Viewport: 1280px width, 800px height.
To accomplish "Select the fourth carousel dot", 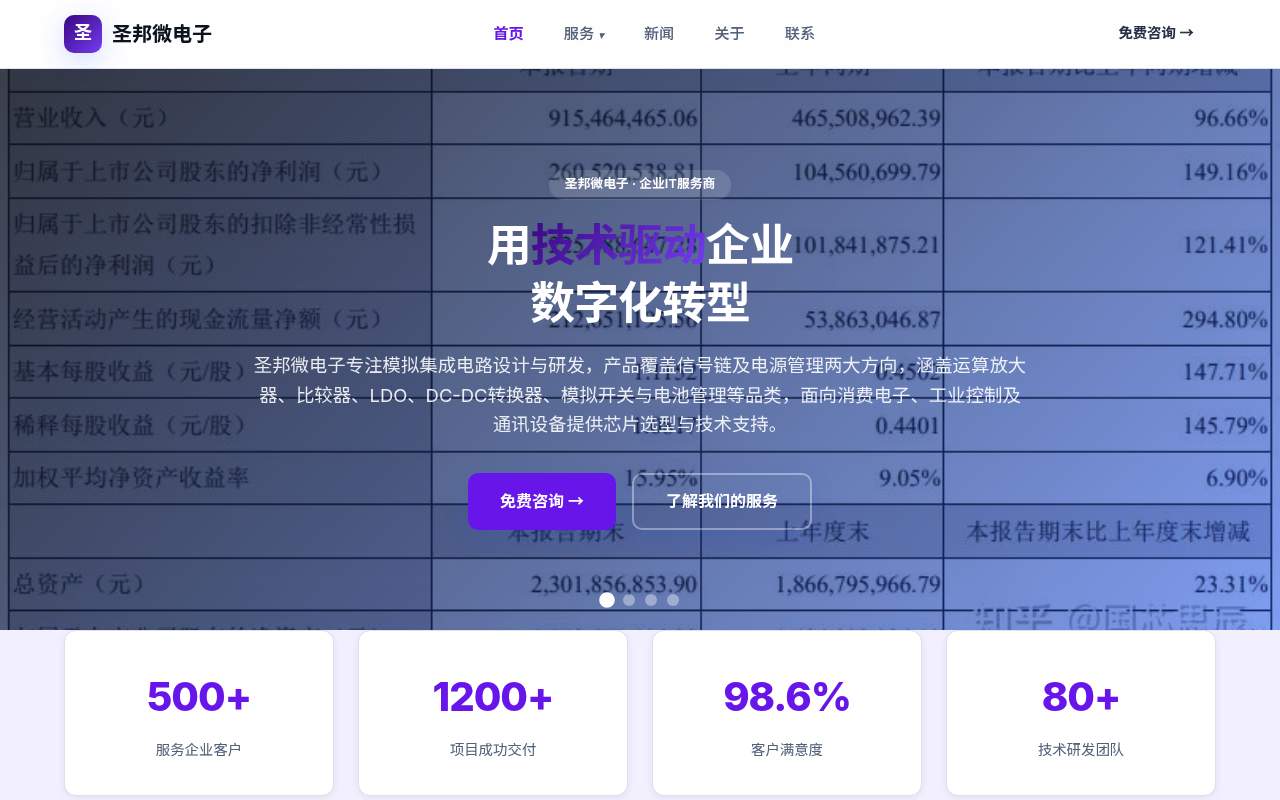I will point(673,600).
